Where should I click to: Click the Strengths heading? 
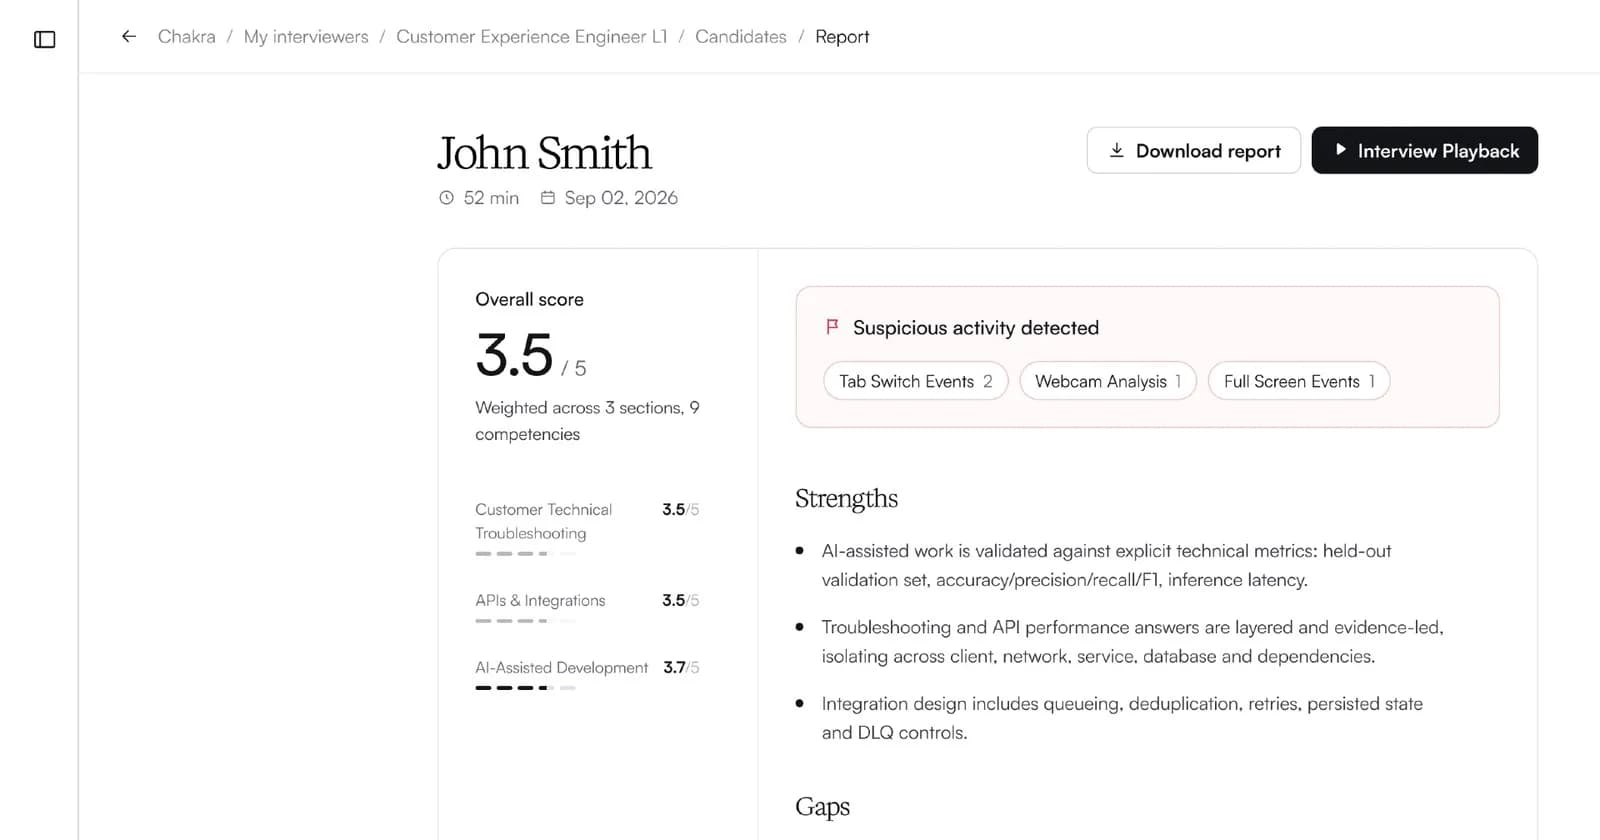tap(847, 498)
